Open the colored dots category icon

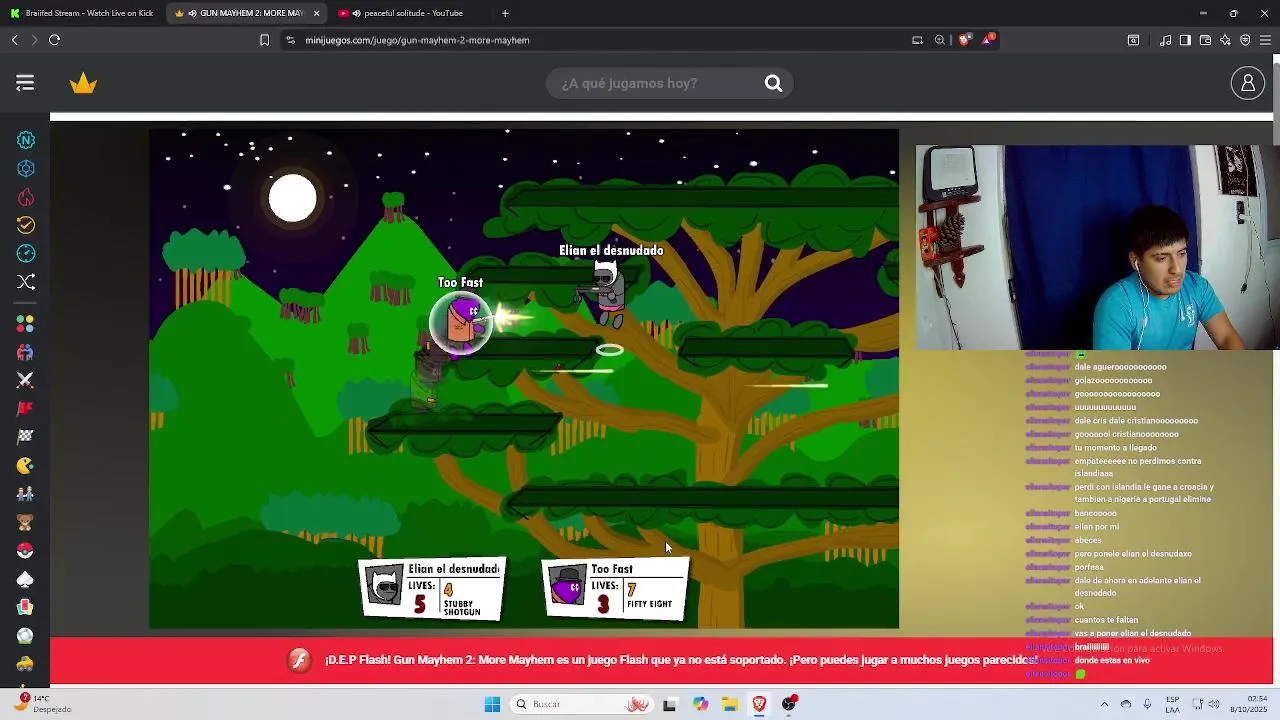pos(25,324)
